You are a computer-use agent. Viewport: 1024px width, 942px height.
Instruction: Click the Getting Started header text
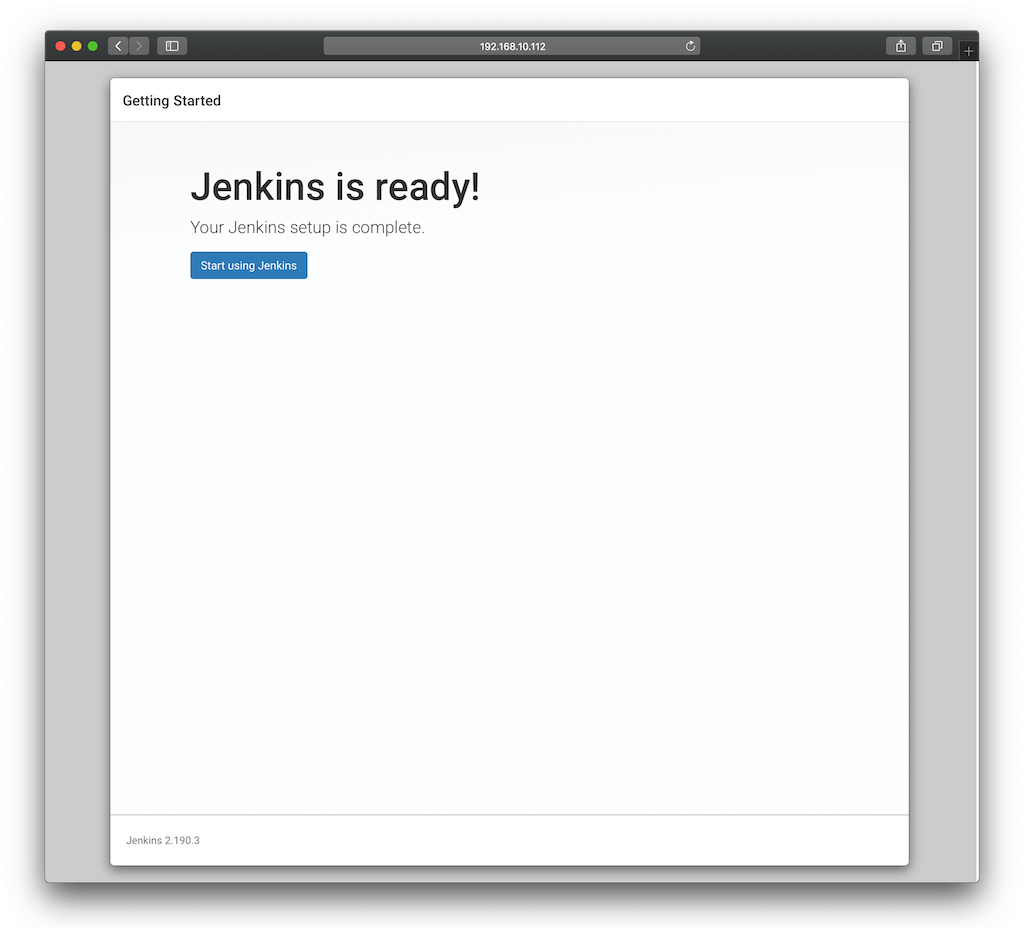(x=172, y=101)
